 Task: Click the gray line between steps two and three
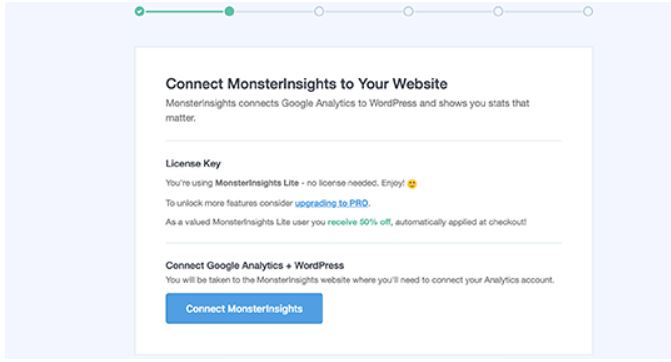[274, 12]
